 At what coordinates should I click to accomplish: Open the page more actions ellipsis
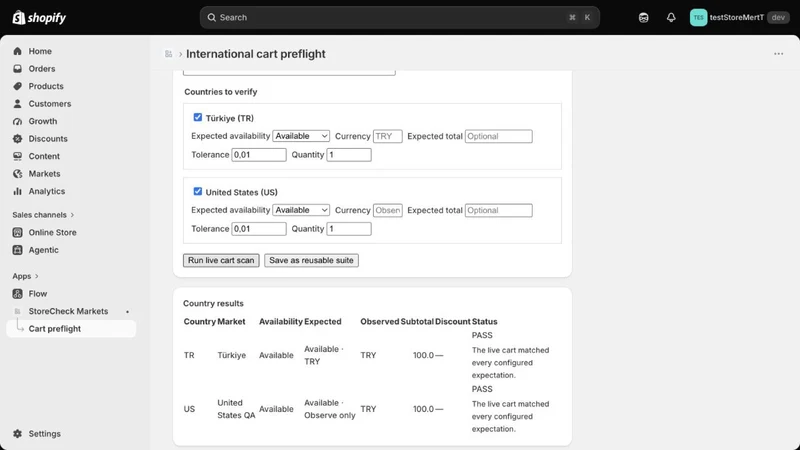(x=778, y=54)
